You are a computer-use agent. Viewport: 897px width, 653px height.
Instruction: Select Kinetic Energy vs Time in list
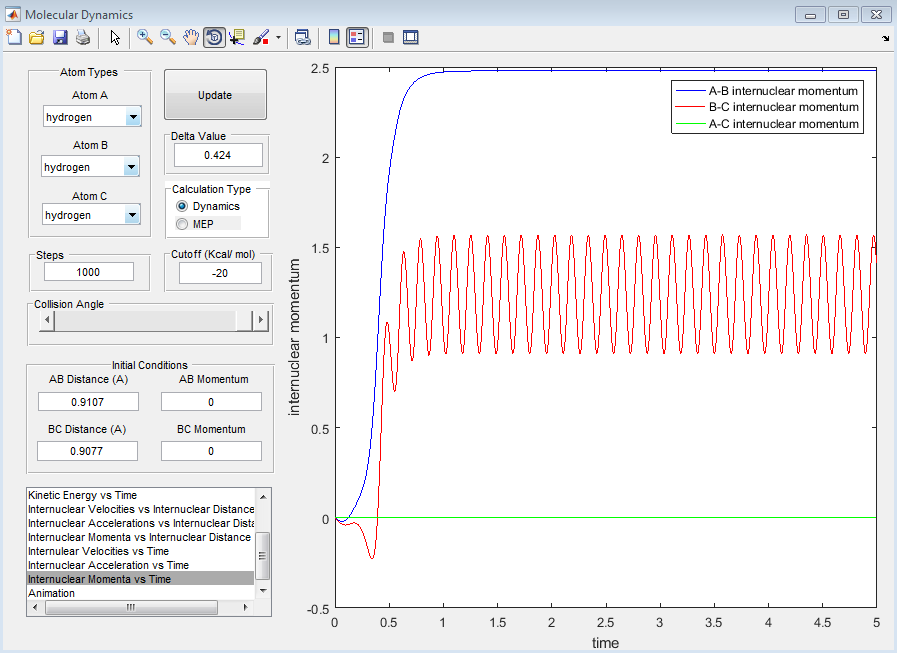pyautogui.click(x=83, y=495)
